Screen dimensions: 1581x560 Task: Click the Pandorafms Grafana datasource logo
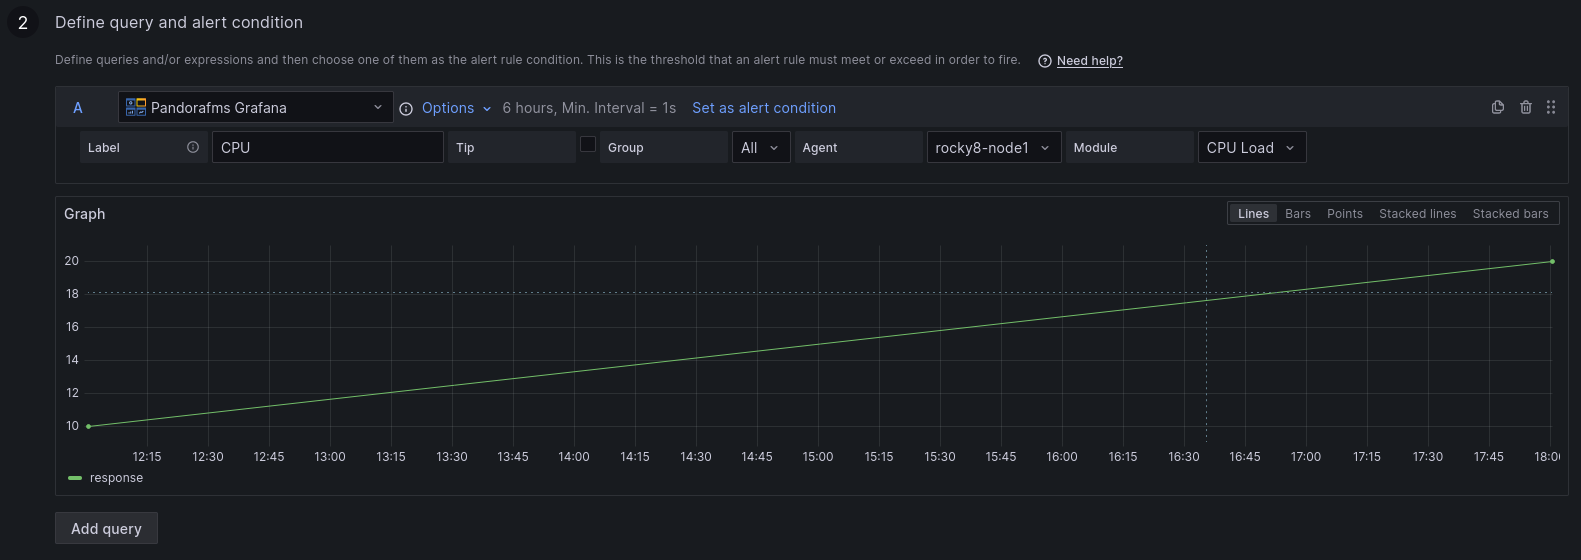pyautogui.click(x=136, y=107)
